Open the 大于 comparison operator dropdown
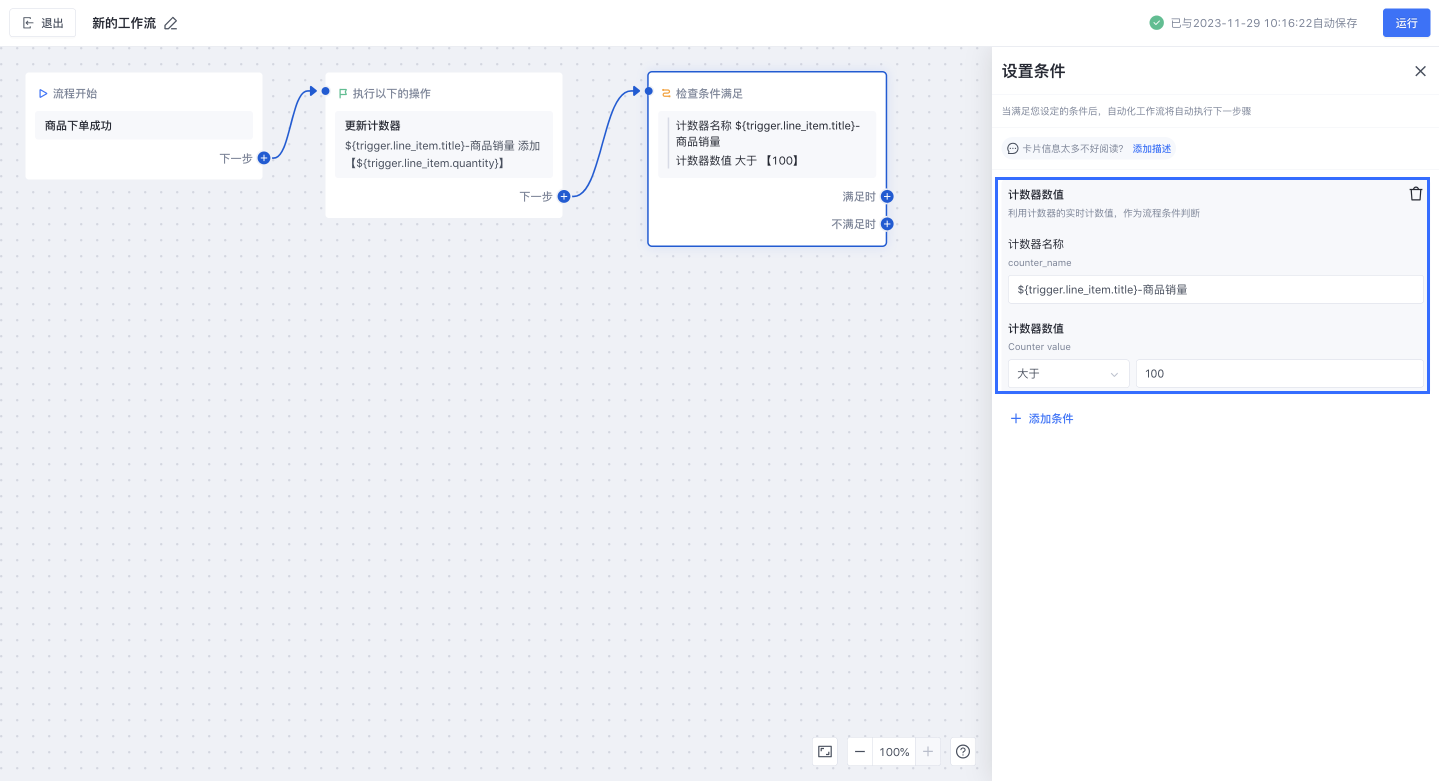Image resolution: width=1439 pixels, height=781 pixels. pyautogui.click(x=1068, y=374)
